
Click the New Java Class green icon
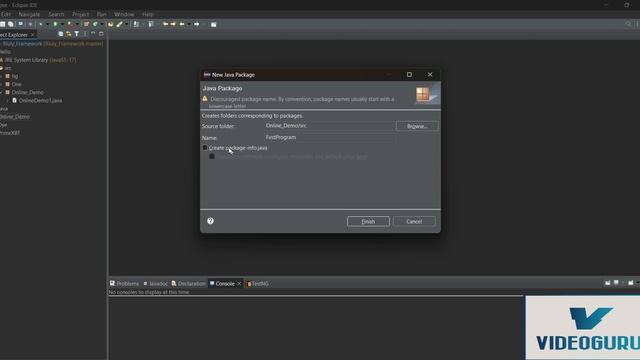coord(95,24)
